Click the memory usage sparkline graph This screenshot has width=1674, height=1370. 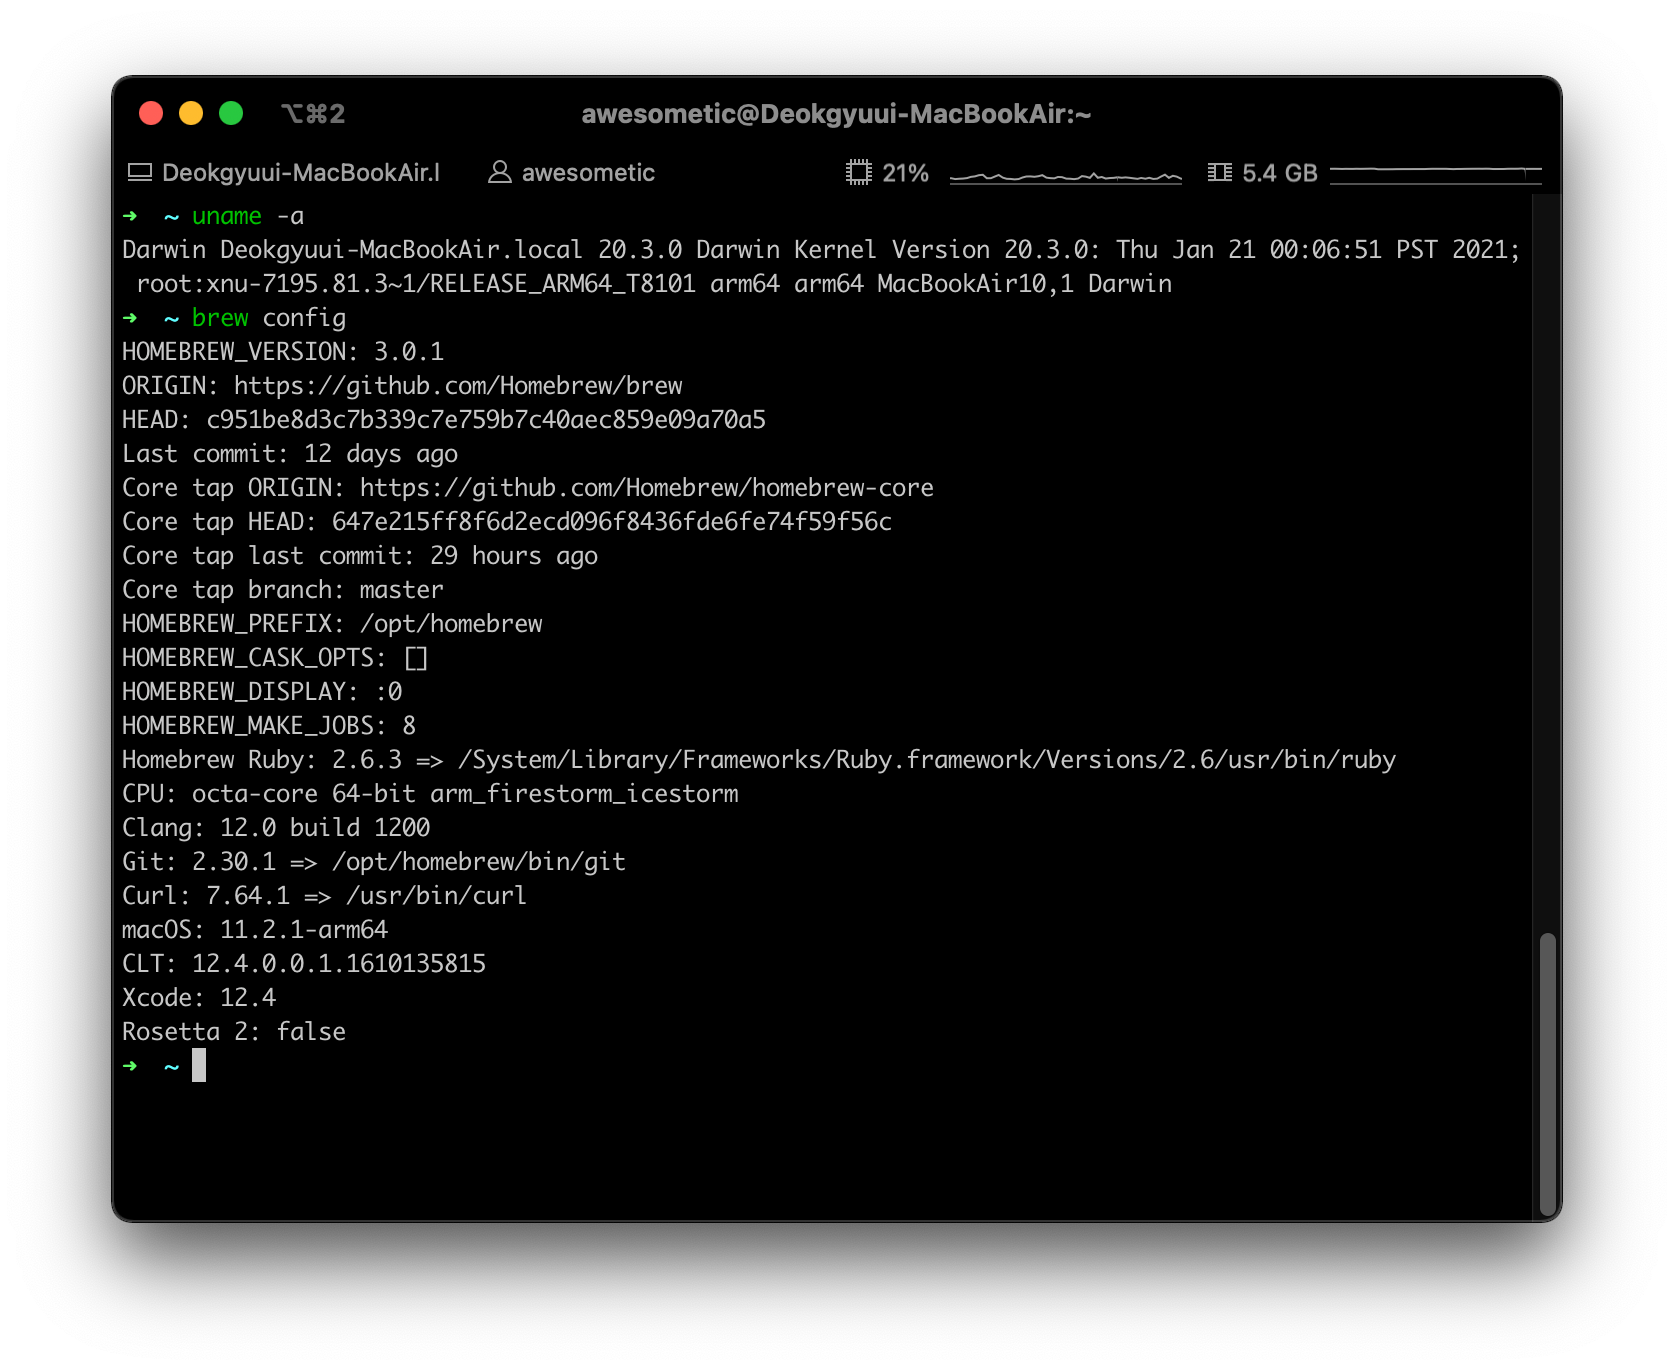1436,174
